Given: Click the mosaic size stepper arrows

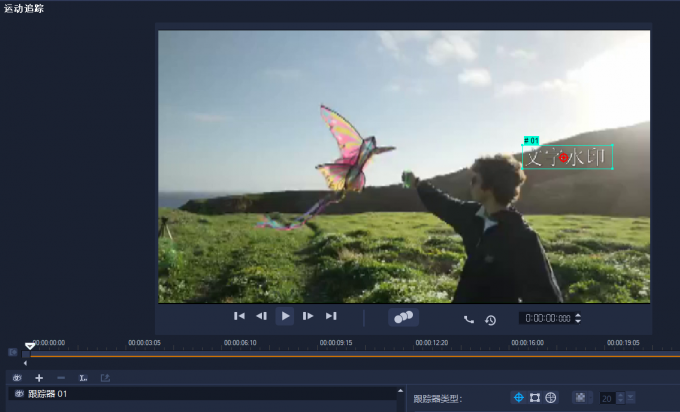Looking at the screenshot, I should pos(620,398).
